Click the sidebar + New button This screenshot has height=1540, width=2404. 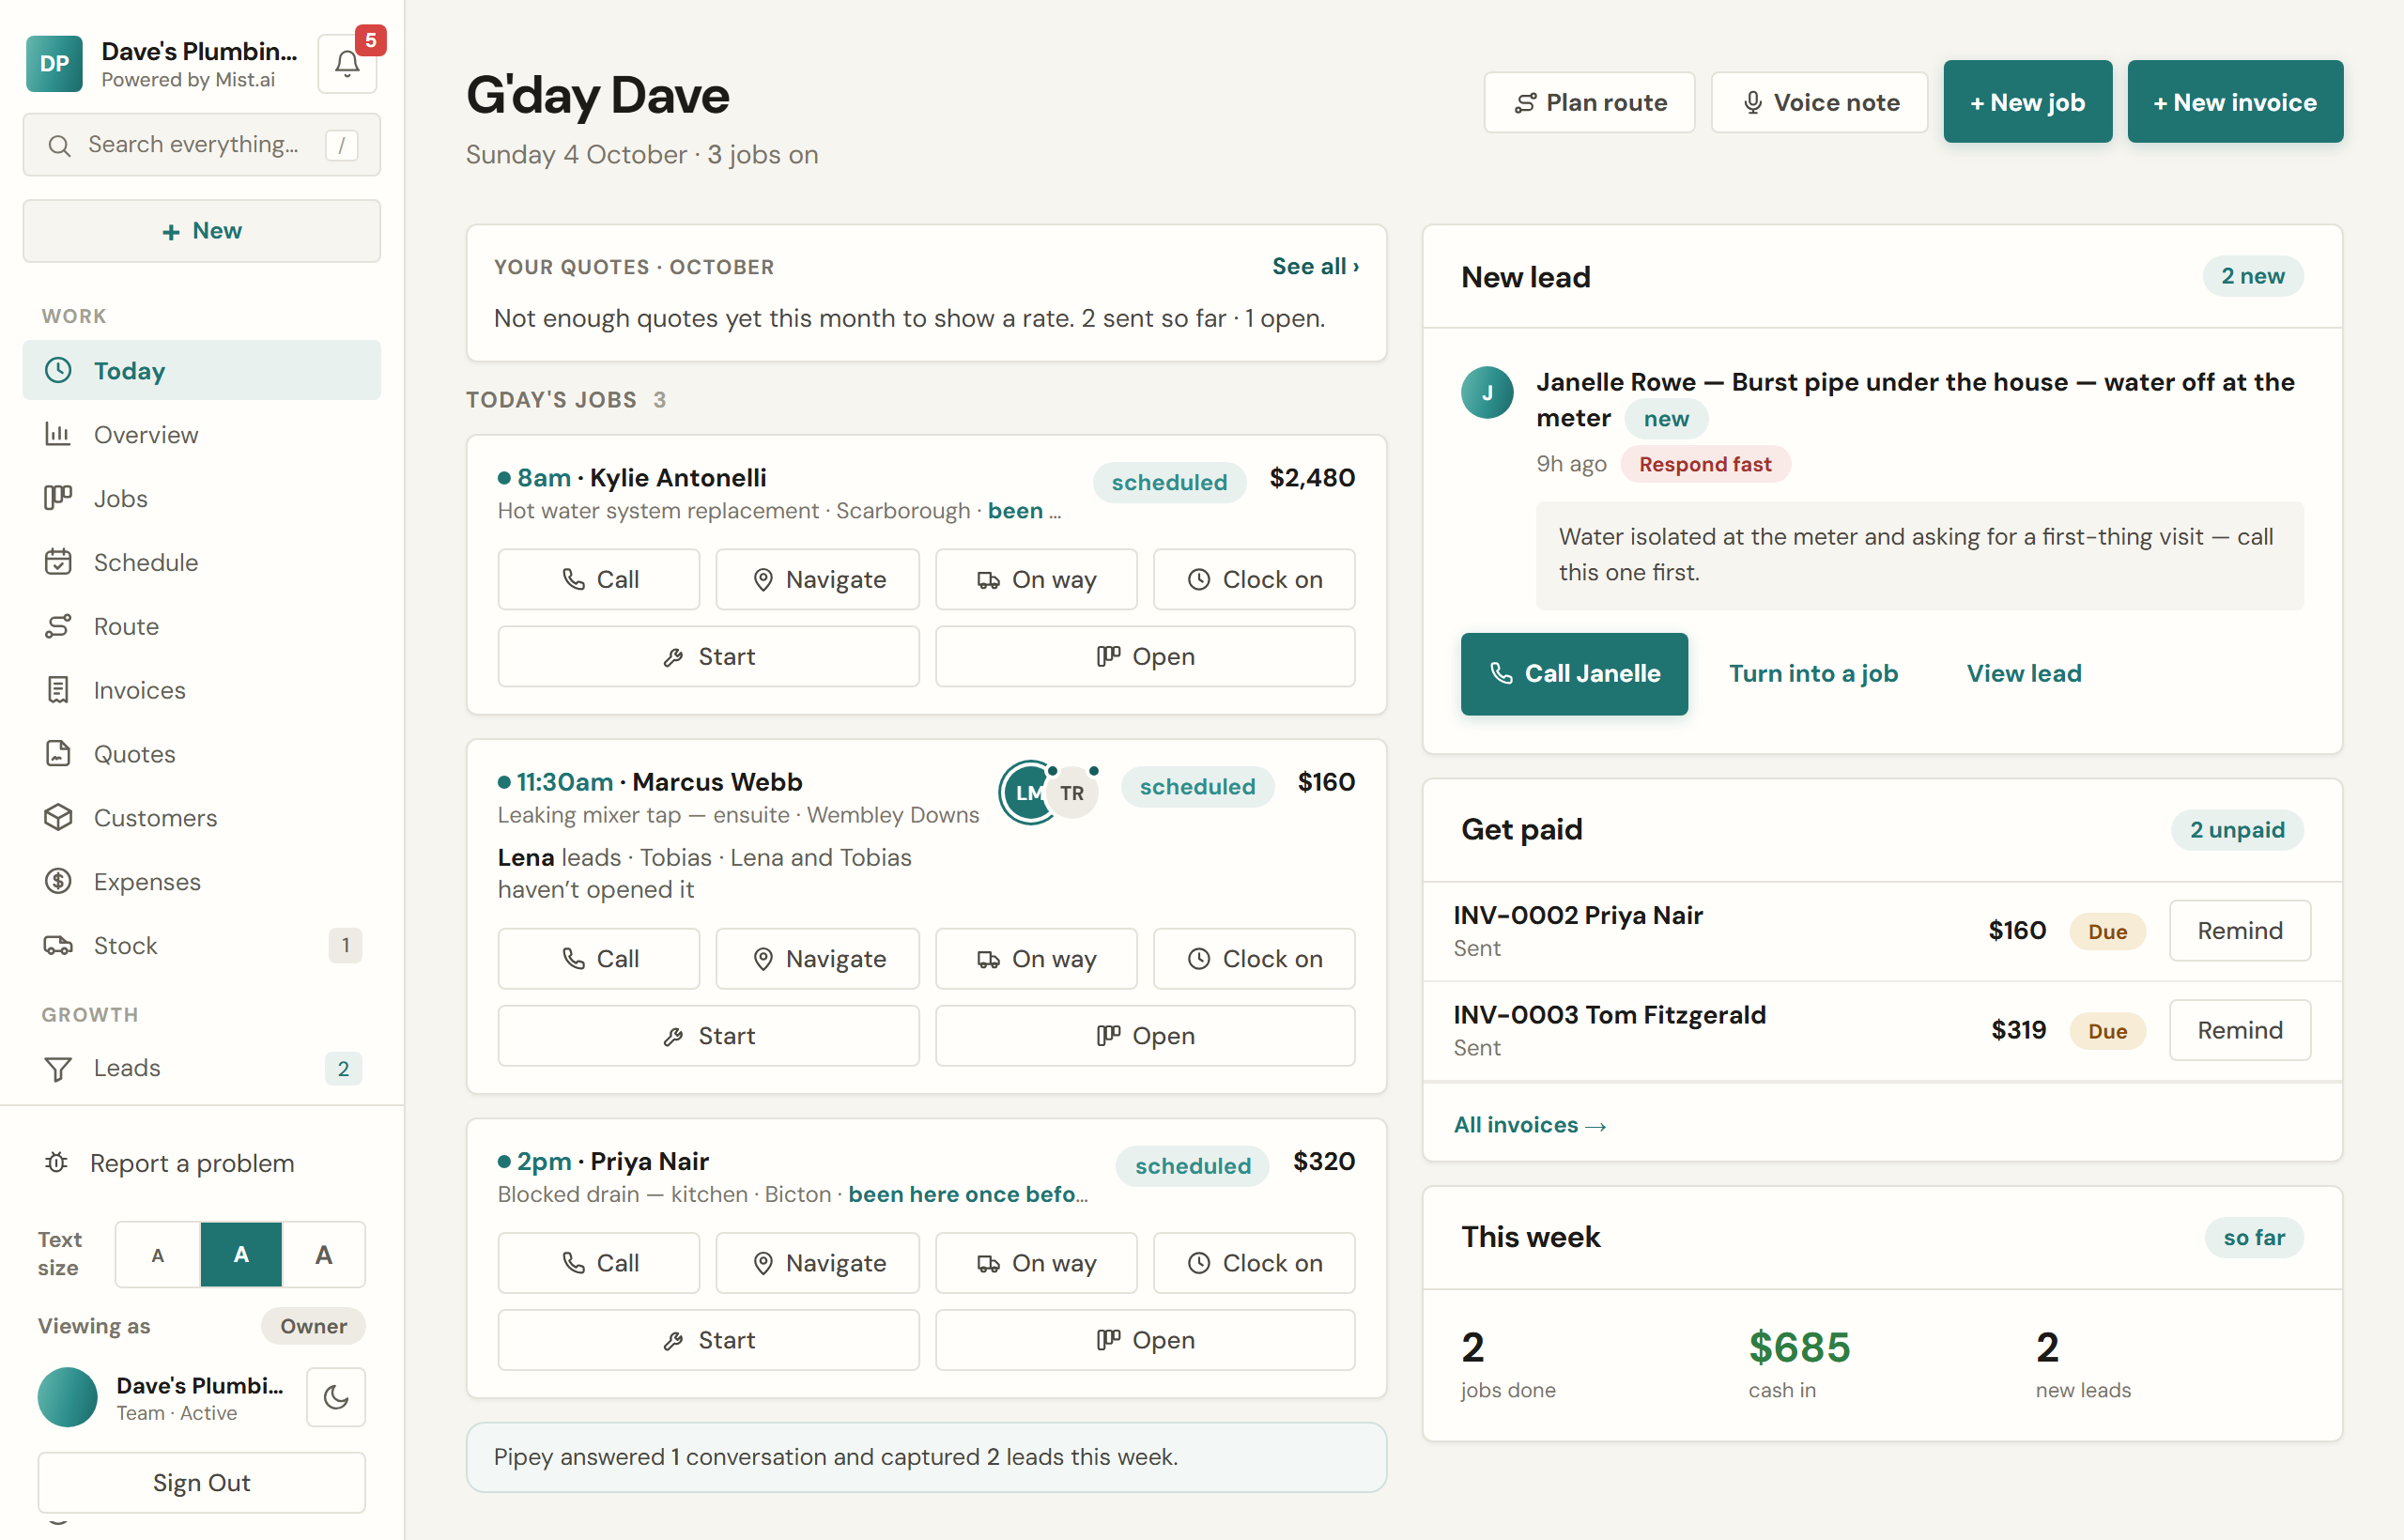202,231
